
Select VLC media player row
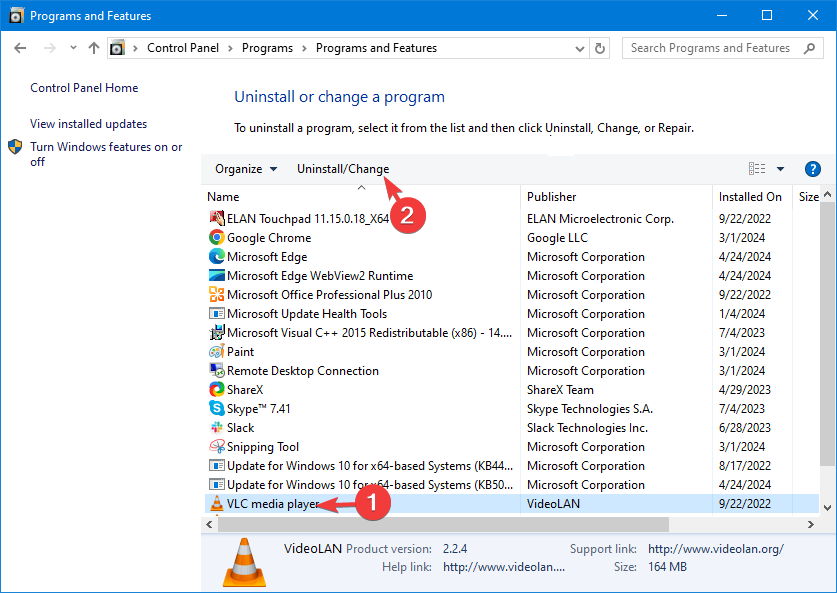pos(511,503)
